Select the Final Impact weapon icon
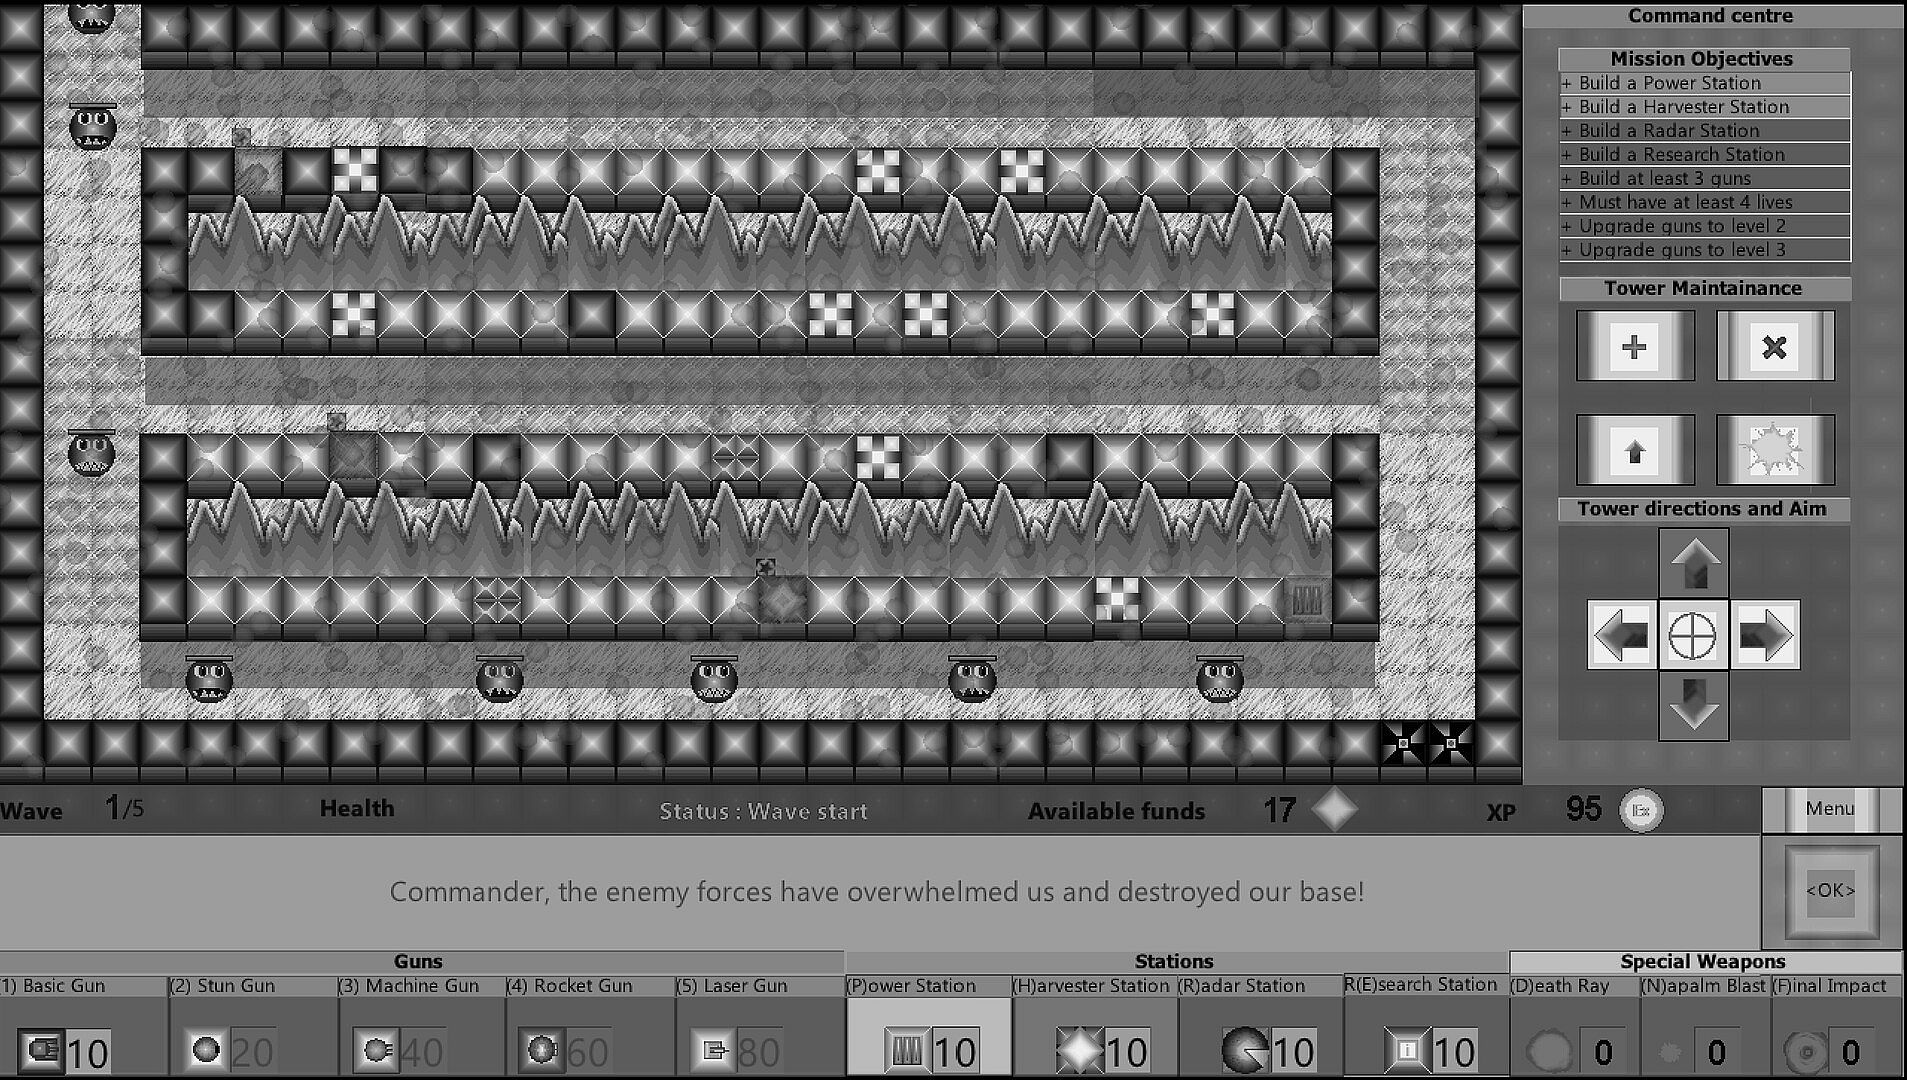 coord(1806,1052)
